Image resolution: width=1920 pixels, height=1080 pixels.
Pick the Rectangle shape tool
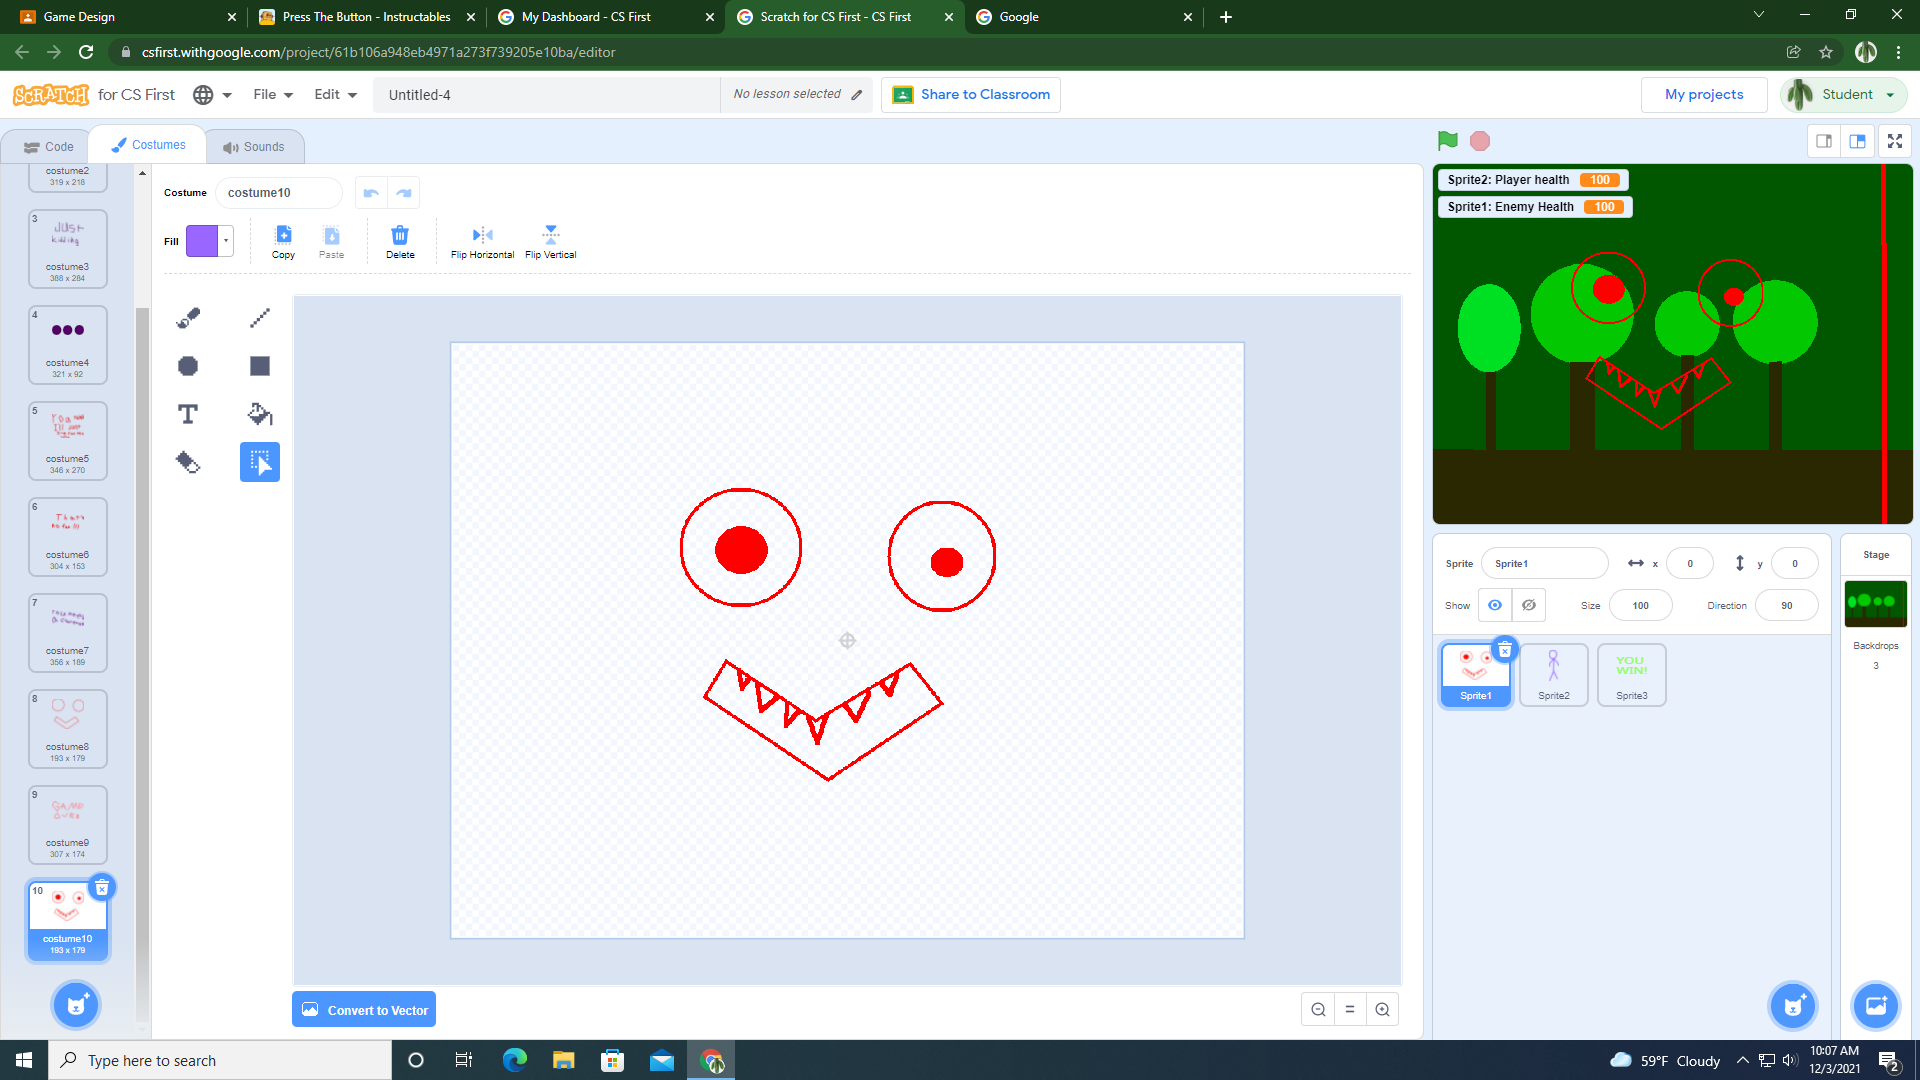point(259,365)
